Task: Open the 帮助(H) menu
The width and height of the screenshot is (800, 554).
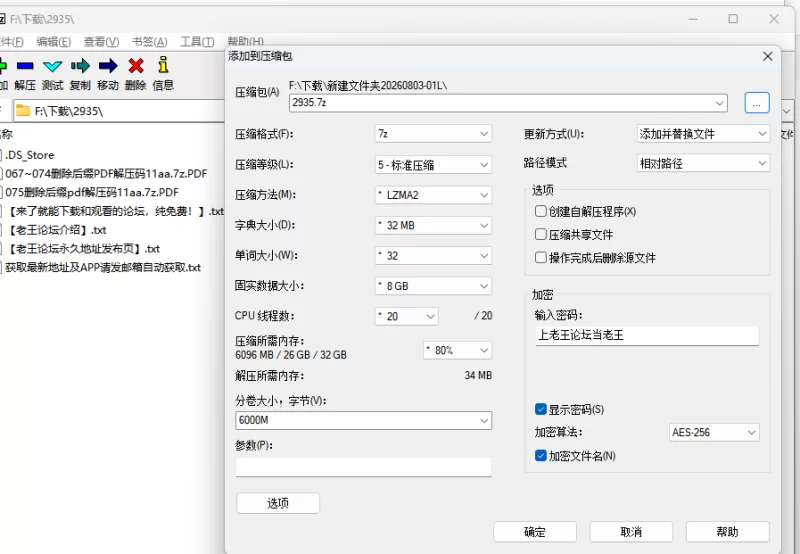Action: [245, 42]
